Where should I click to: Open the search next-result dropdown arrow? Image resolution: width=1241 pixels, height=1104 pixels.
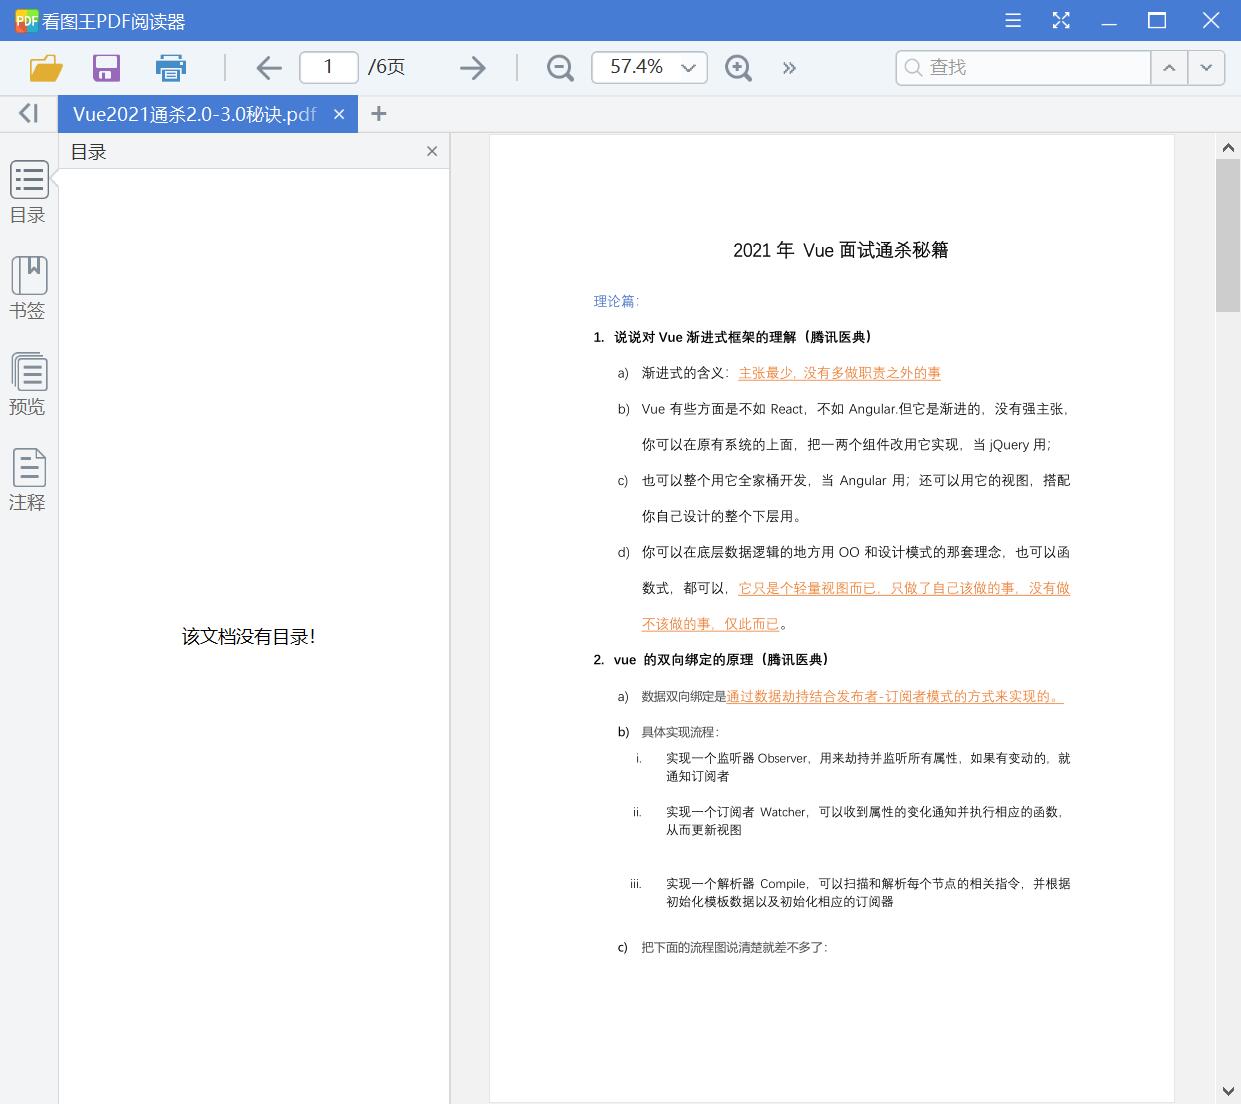1206,68
